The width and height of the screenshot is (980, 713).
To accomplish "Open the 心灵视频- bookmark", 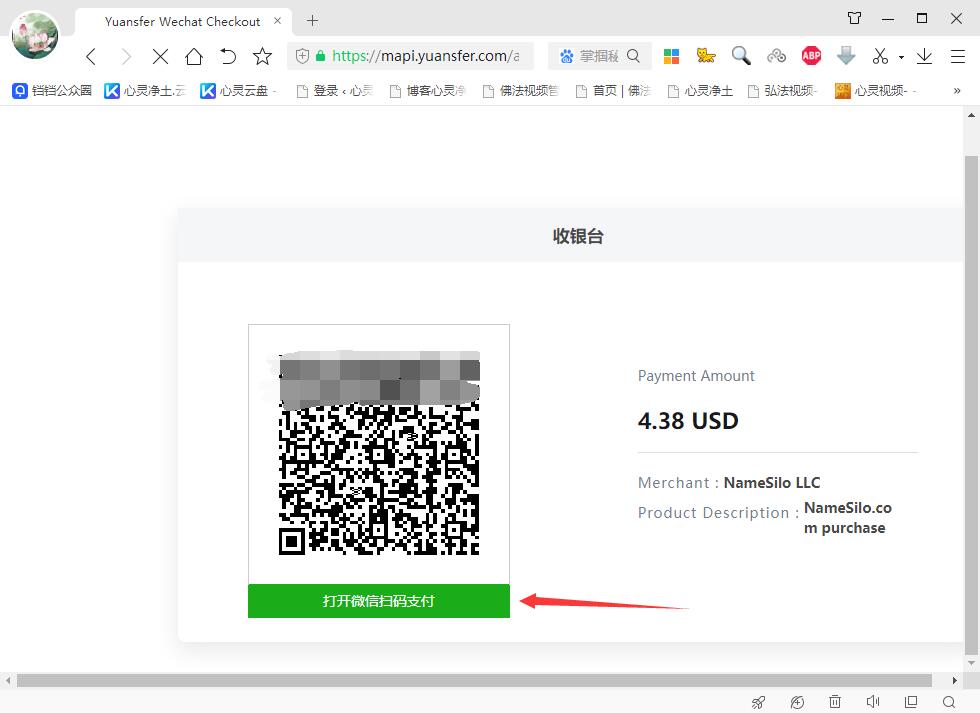I will tap(875, 91).
